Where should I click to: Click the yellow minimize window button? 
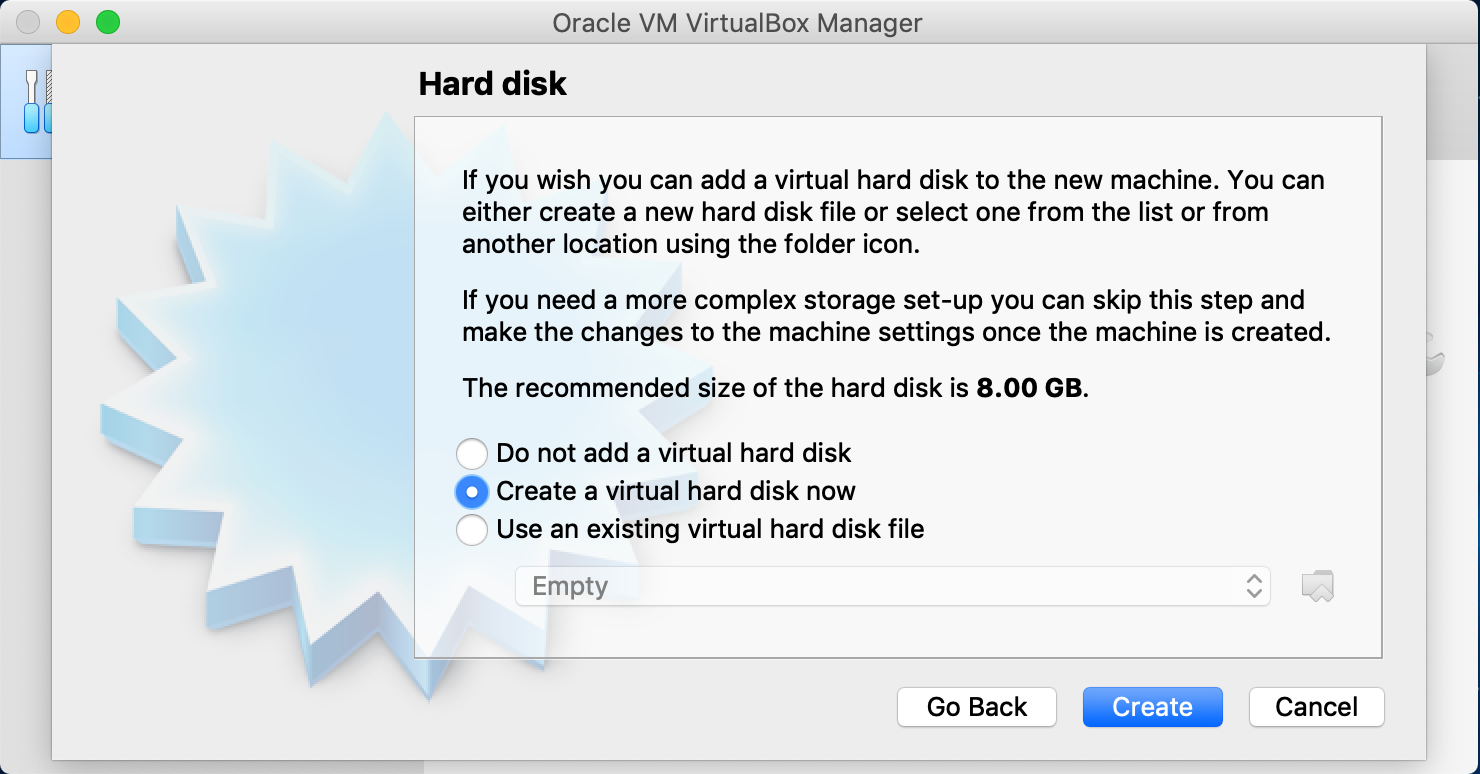click(68, 22)
